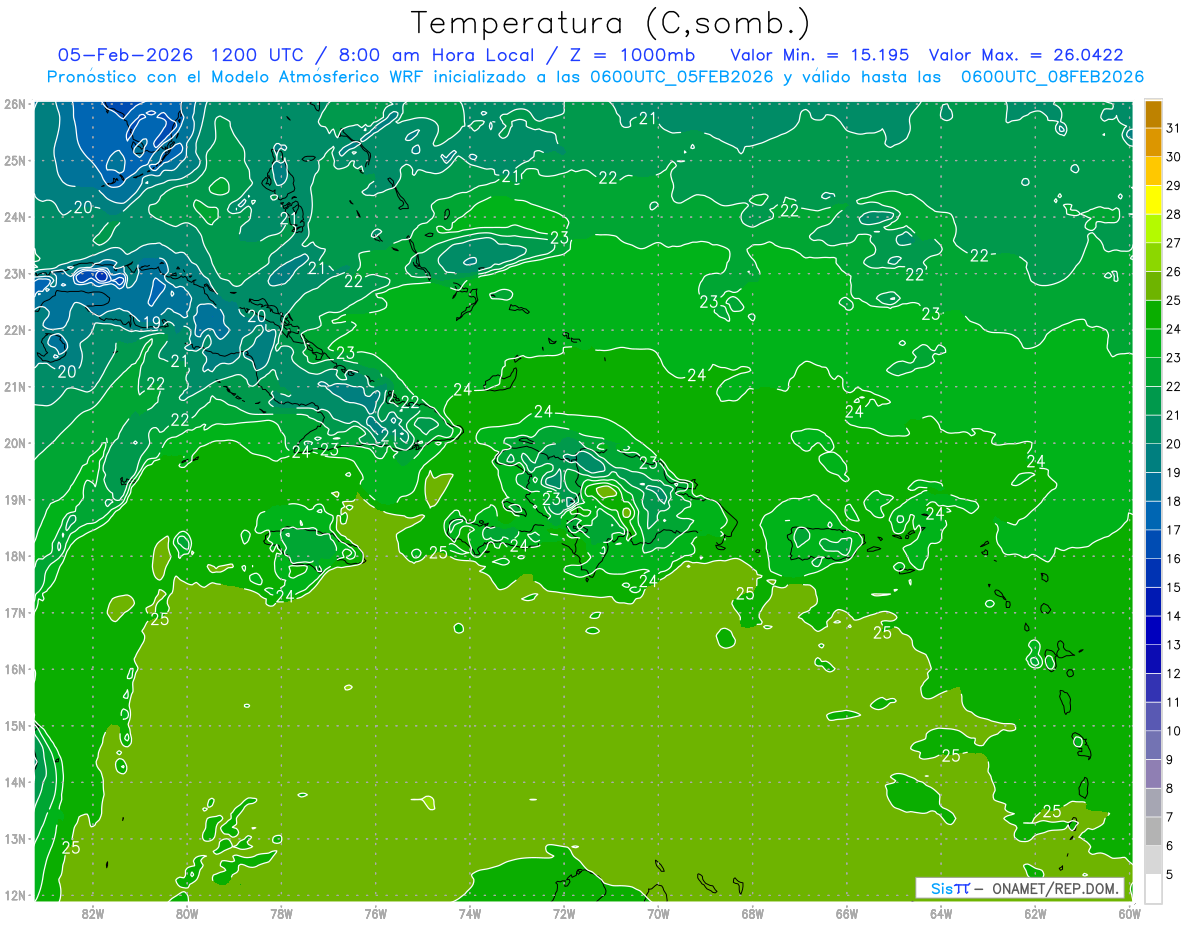This screenshot has width=1200, height=927.
Task: Click the '23N' latitude axis label
Action: [x=15, y=273]
